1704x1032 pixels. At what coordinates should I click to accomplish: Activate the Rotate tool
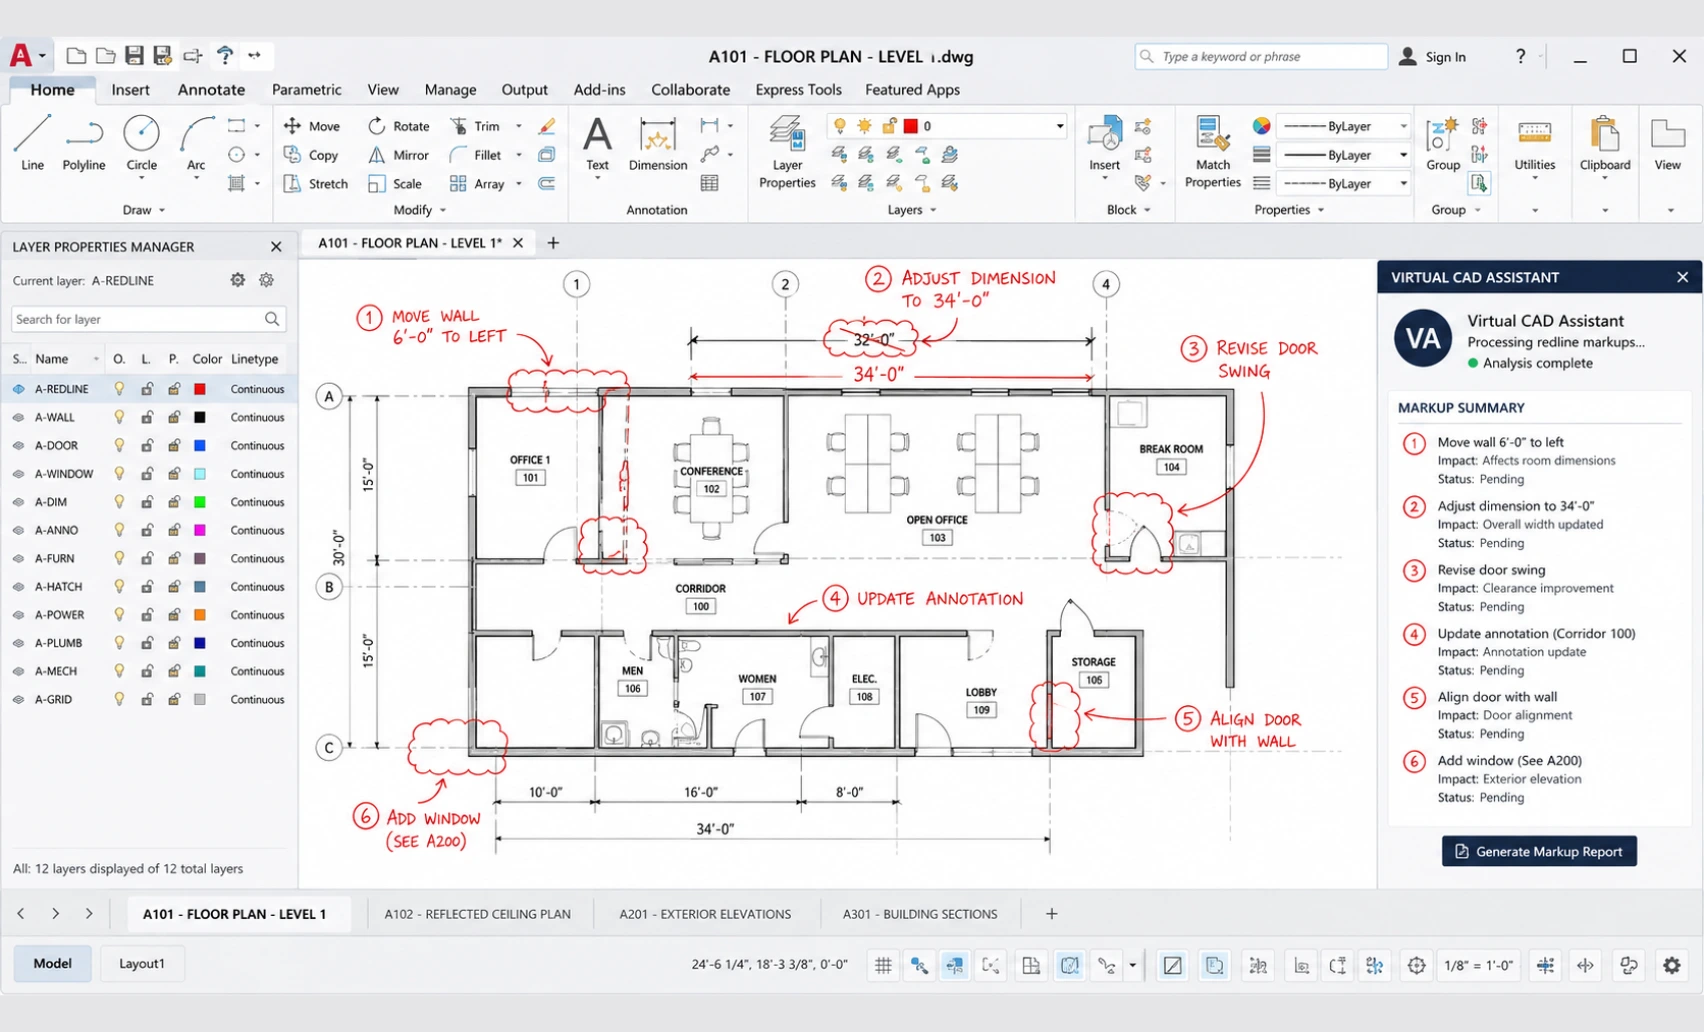399,126
